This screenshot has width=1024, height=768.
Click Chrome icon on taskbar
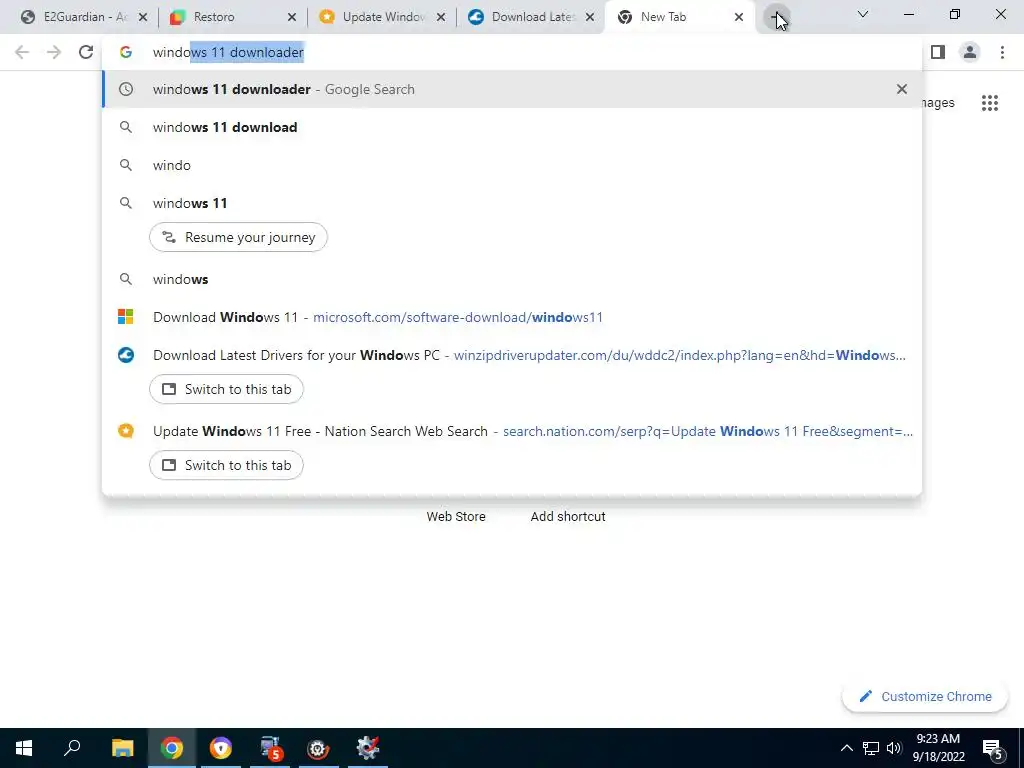(x=171, y=748)
